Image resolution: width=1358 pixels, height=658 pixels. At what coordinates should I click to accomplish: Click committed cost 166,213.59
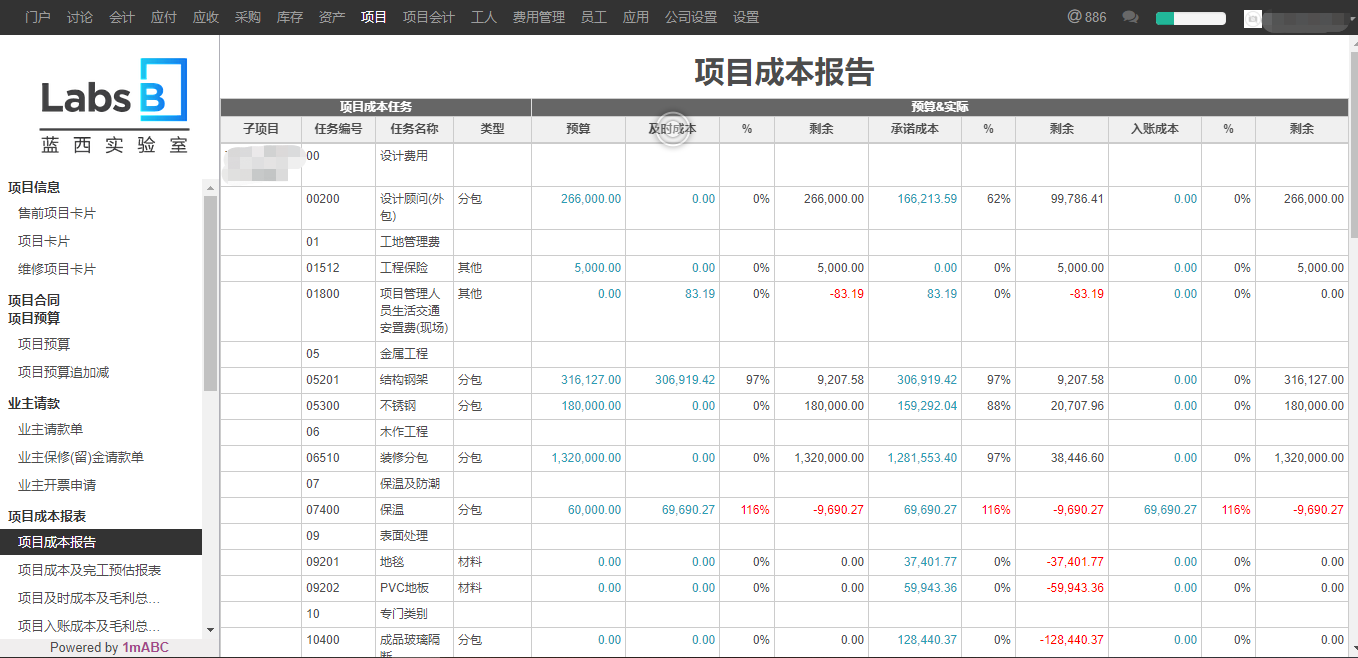click(x=927, y=199)
